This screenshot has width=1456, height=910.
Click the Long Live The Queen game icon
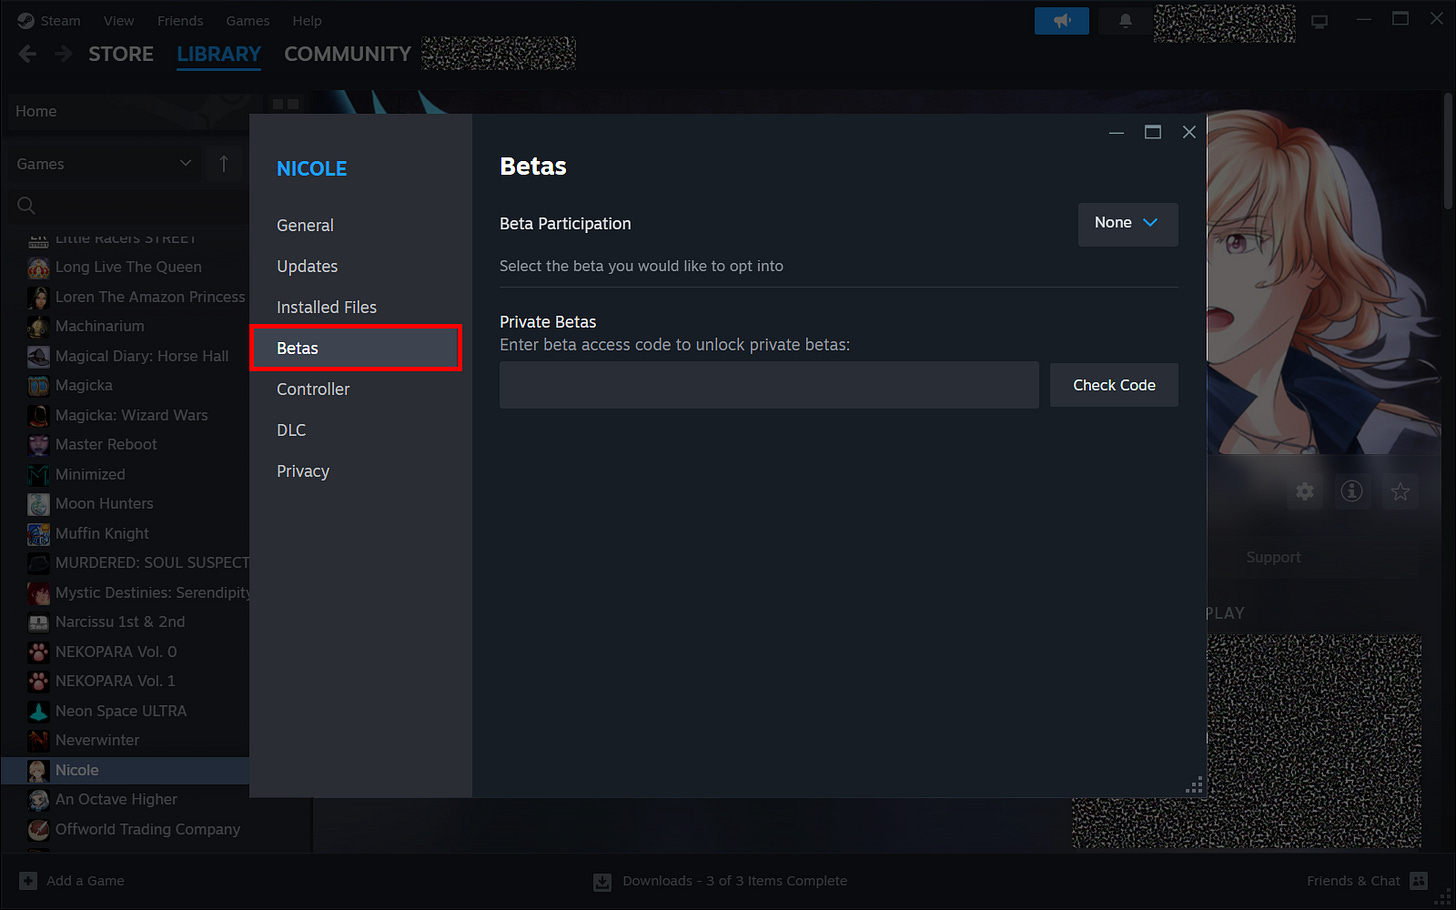[38, 267]
